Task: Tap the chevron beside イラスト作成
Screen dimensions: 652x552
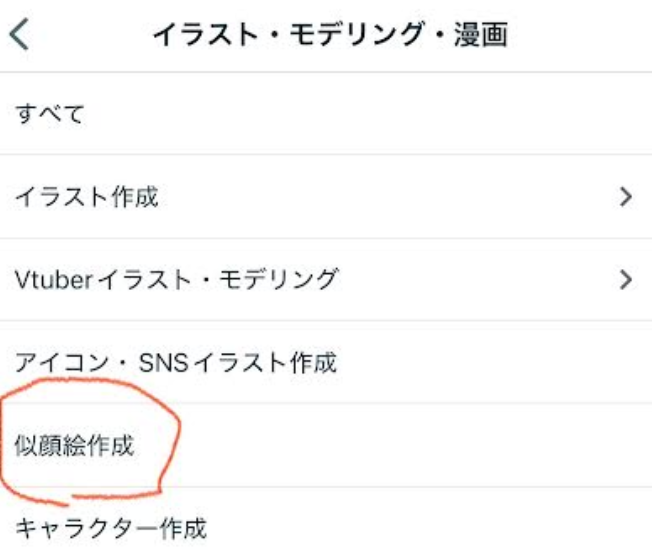Action: [625, 197]
